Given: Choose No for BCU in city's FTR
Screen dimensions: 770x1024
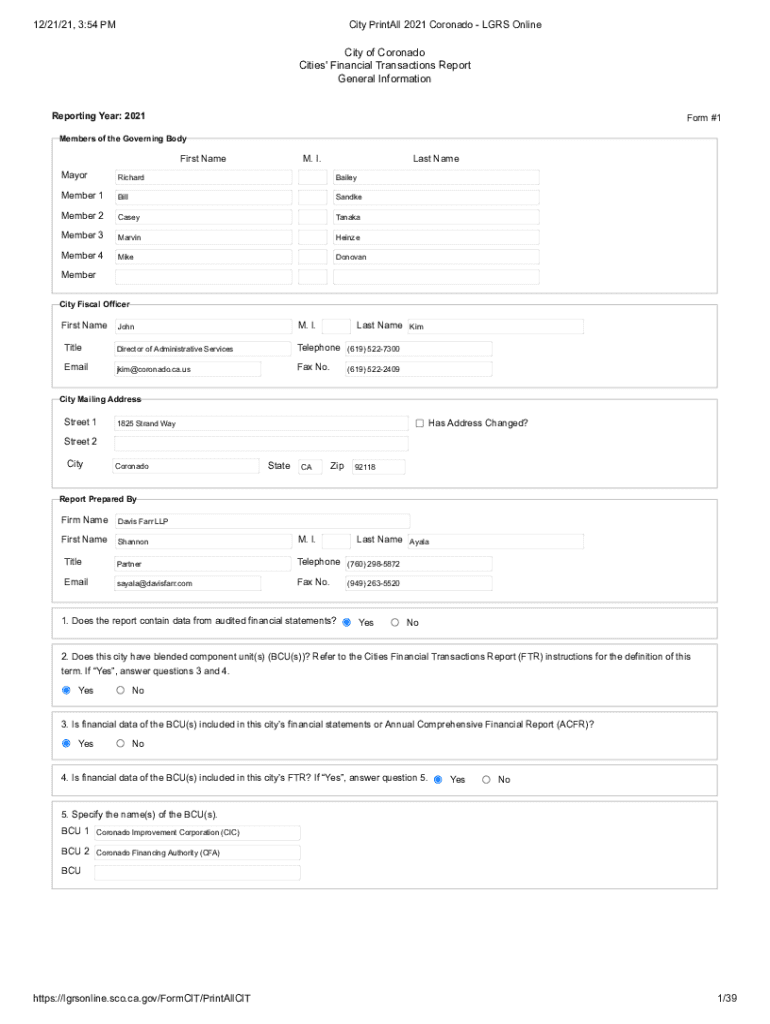Looking at the screenshot, I should [487, 779].
